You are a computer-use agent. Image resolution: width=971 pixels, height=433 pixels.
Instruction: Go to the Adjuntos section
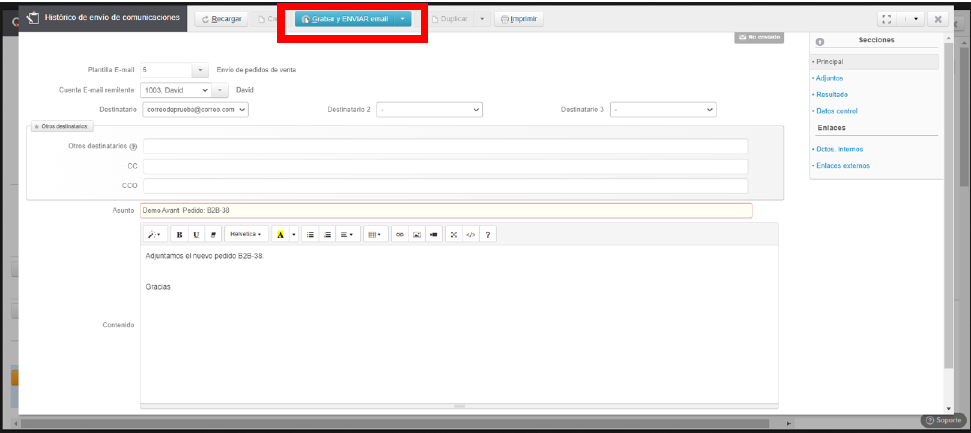click(829, 78)
